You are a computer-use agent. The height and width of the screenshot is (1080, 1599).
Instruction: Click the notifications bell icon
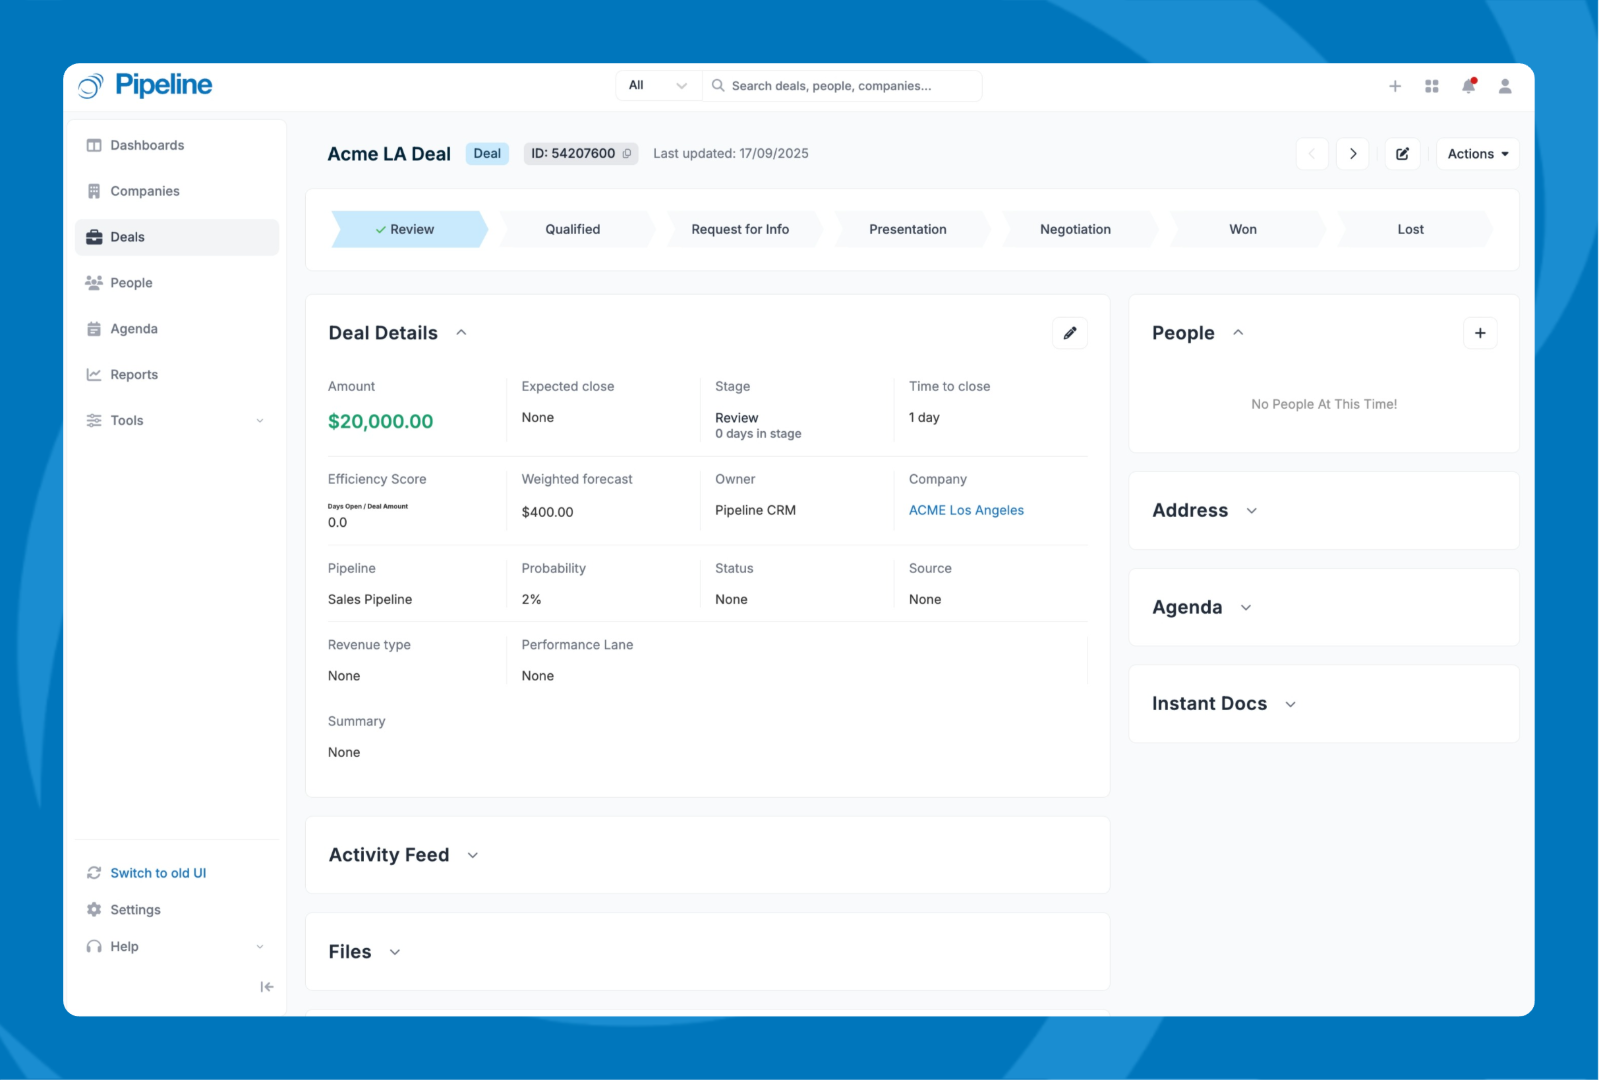point(1468,86)
